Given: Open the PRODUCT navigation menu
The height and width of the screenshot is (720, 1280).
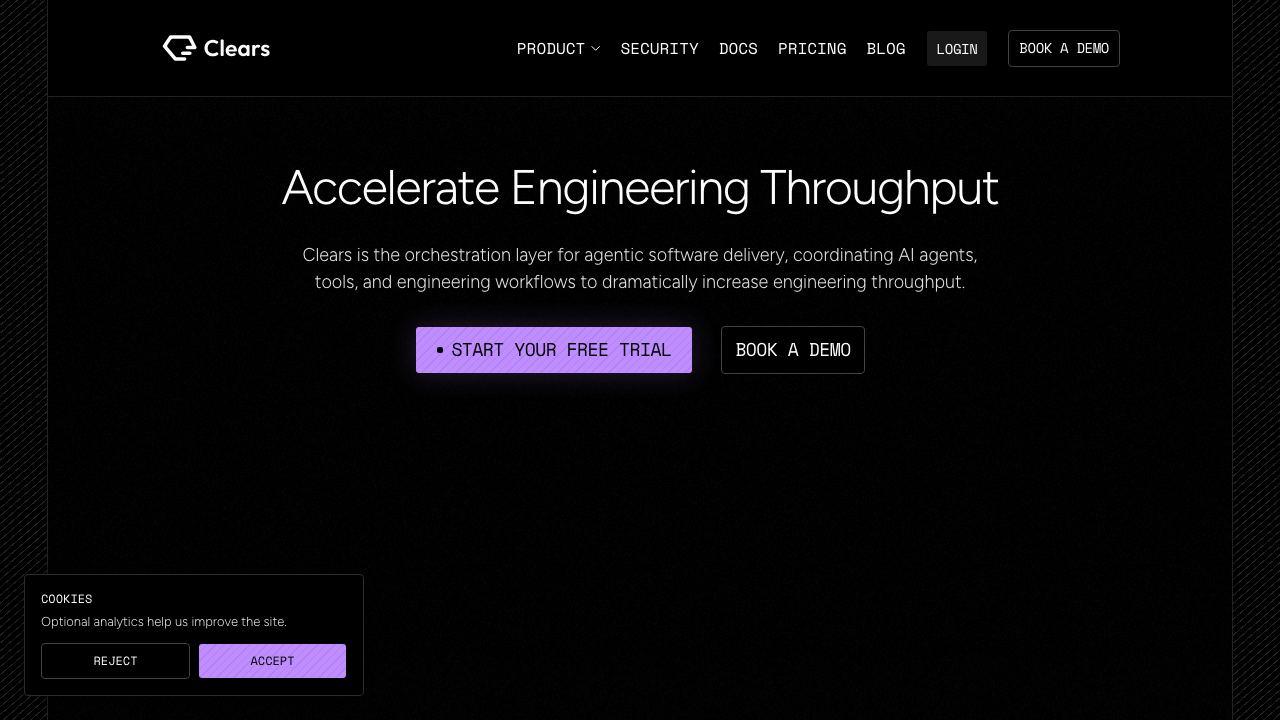Looking at the screenshot, I should point(551,48).
